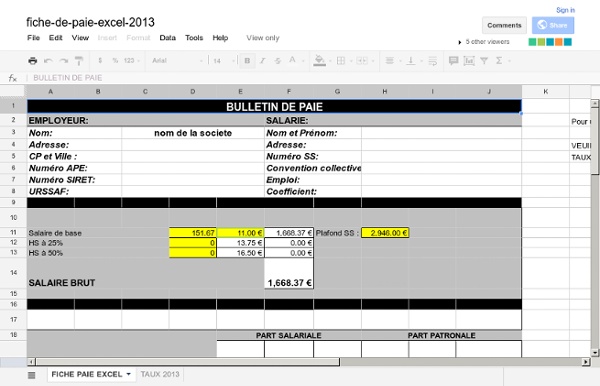This screenshot has width=600, height=386.
Task: Open the Arial font family dropdown
Action: (177, 60)
